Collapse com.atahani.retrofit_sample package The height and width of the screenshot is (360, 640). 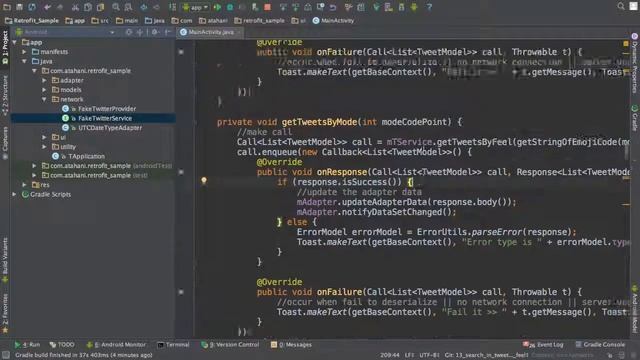click(34, 71)
